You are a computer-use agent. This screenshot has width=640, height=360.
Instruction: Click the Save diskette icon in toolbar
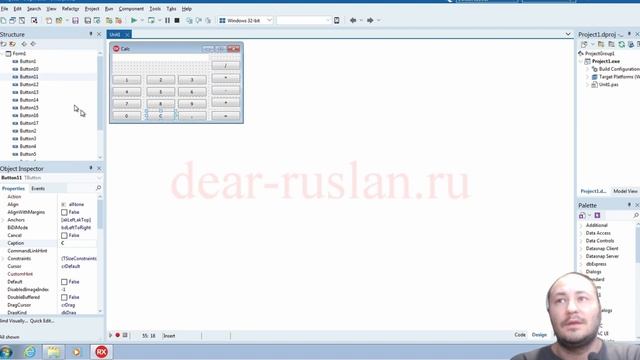coord(75,20)
